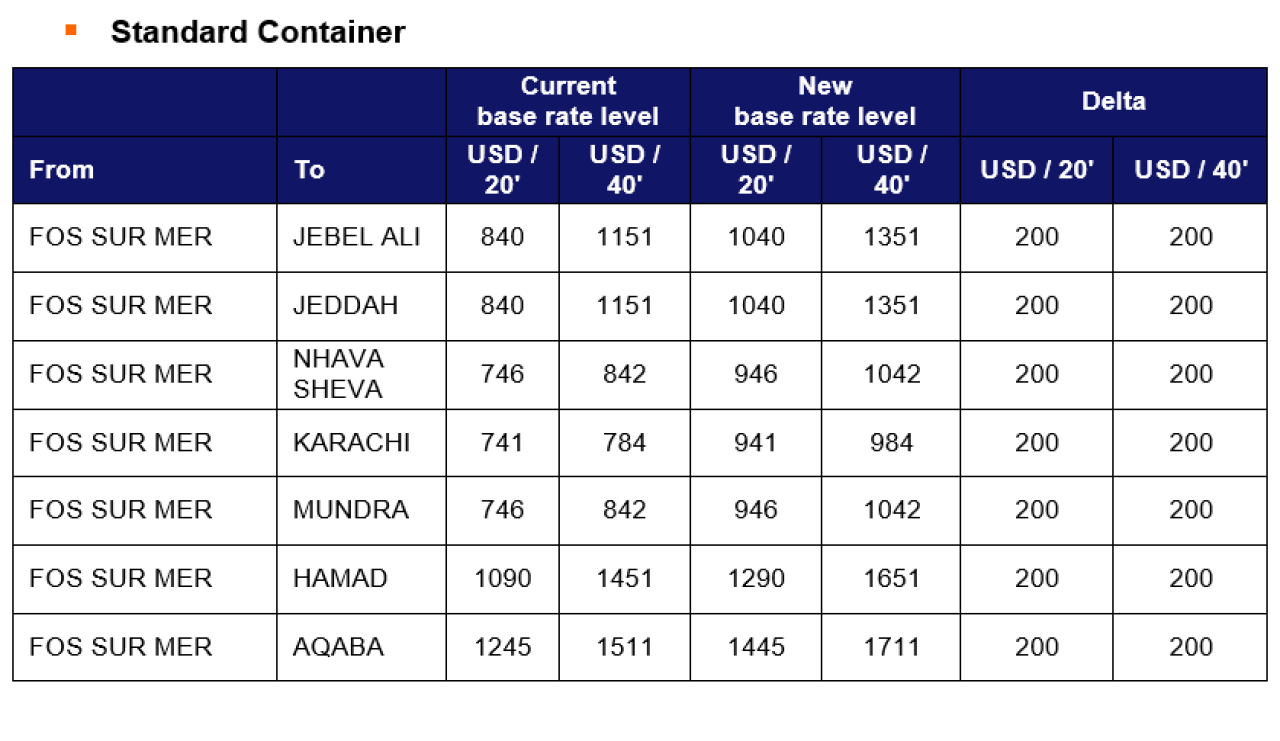Viewport: 1280px width, 741px height.
Task: Select the AQABA destination cell
Action: tap(361, 647)
